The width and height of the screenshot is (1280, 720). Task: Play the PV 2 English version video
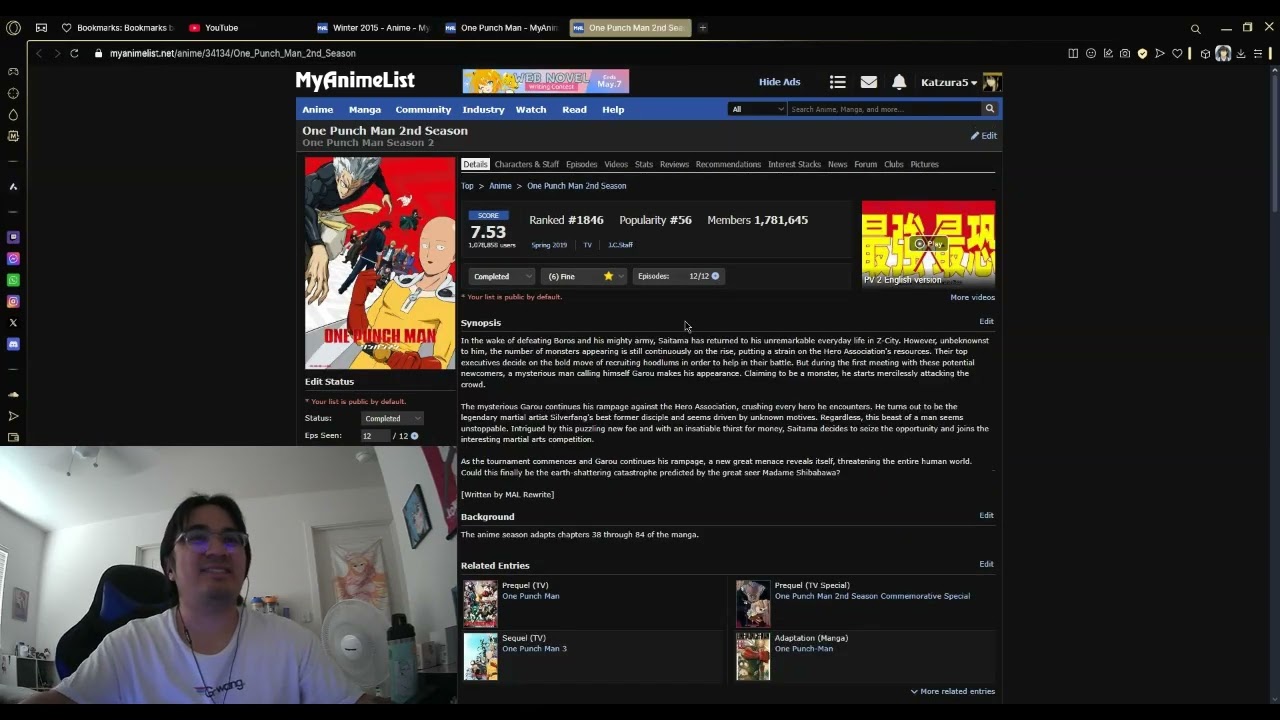[928, 243]
